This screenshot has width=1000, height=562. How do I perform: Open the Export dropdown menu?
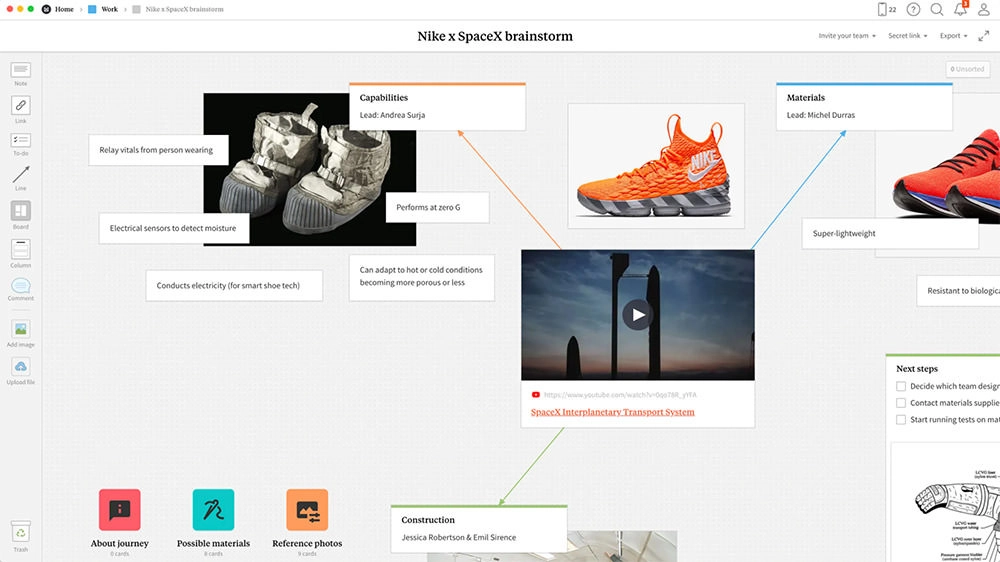tap(953, 36)
